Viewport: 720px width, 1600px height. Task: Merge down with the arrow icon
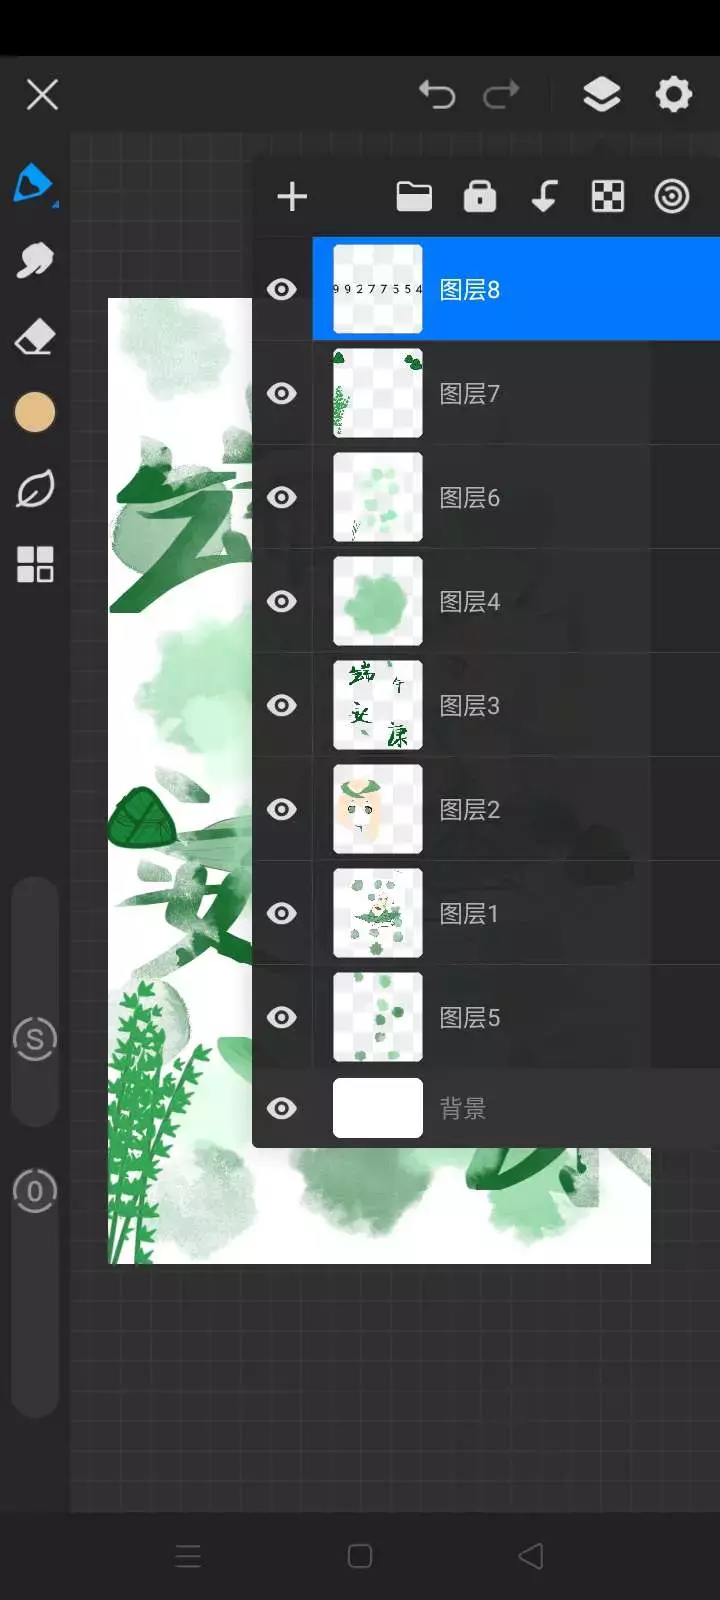tap(544, 196)
